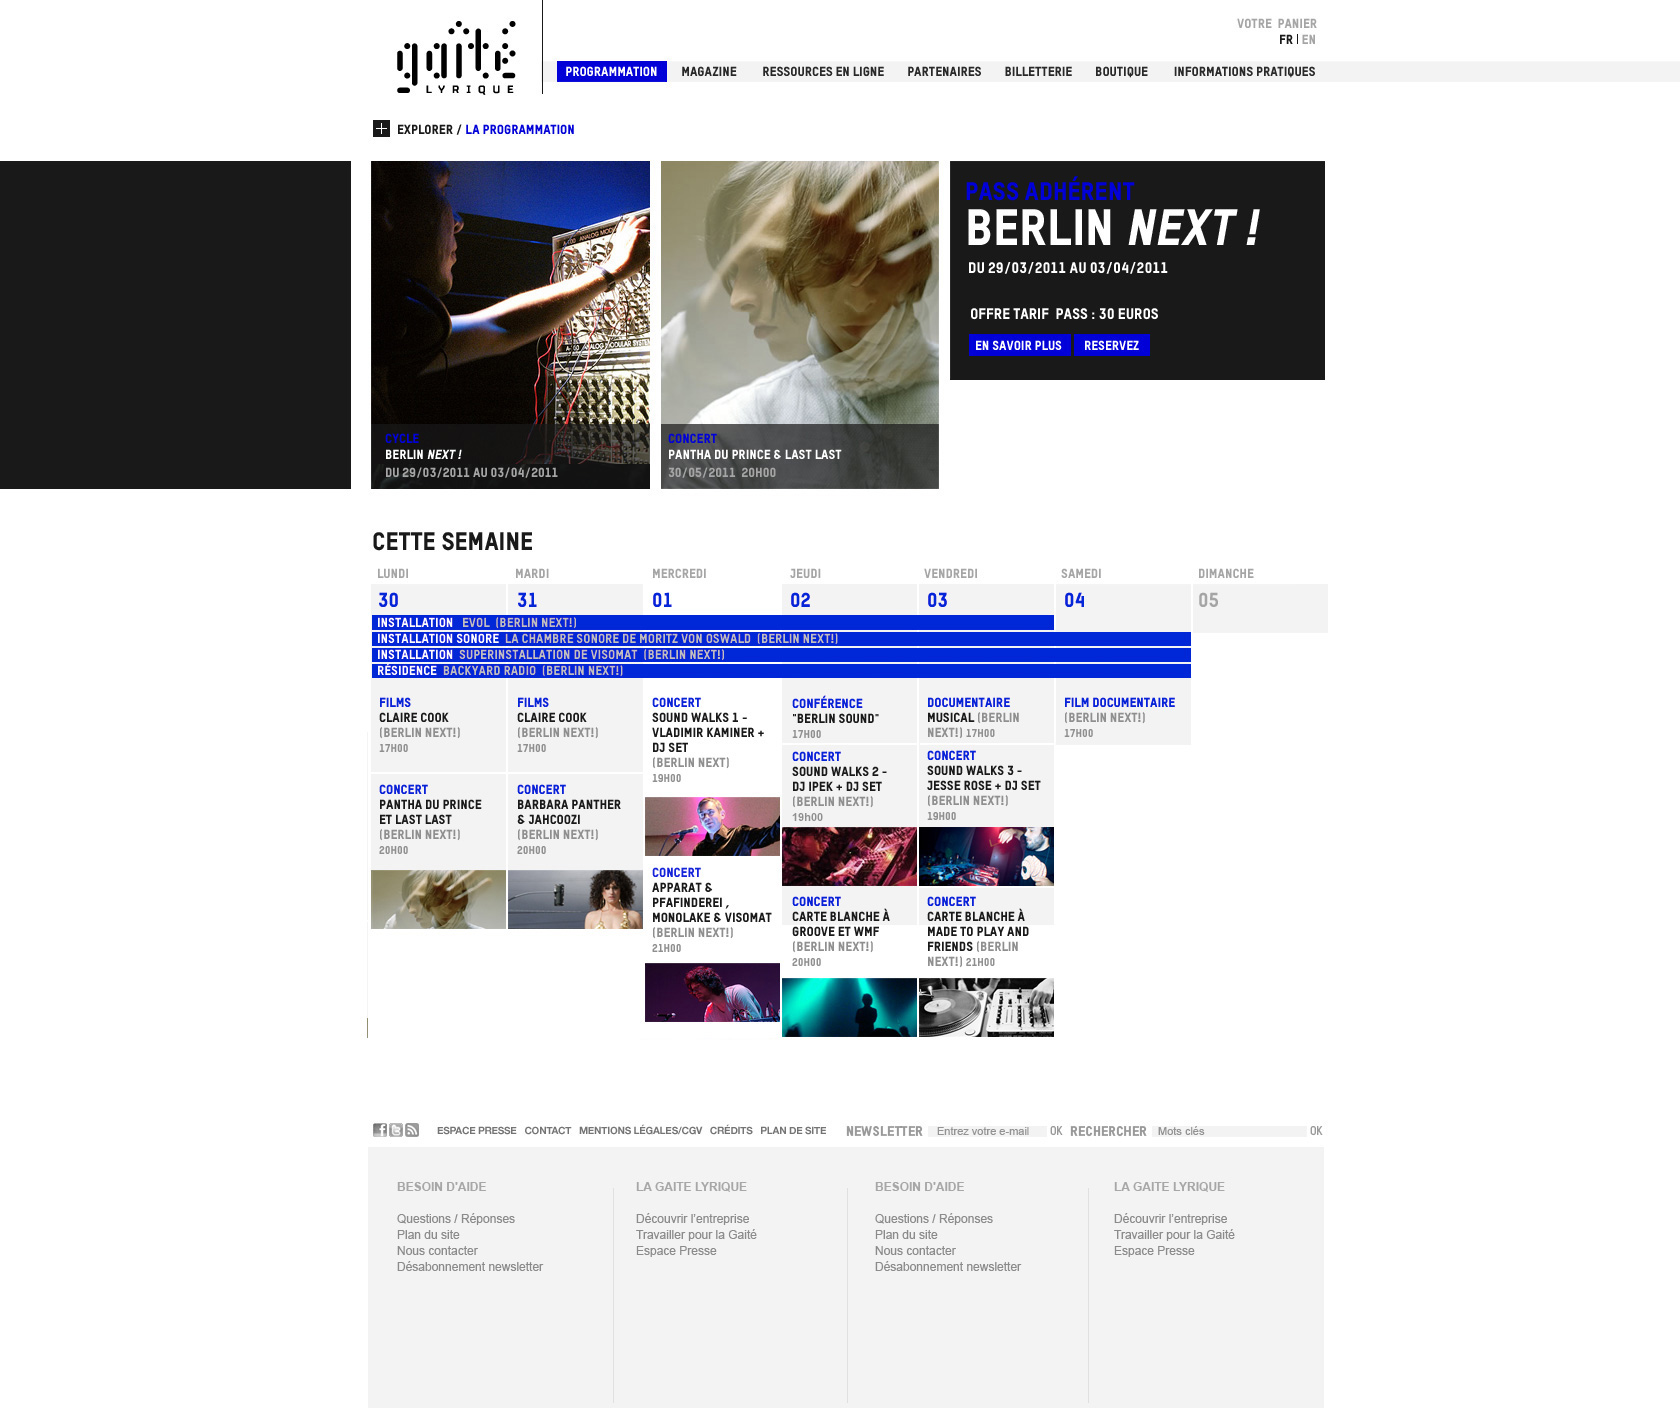Open the Partenaires menu item
Viewport: 1680px width, 1408px height.
coord(944,72)
